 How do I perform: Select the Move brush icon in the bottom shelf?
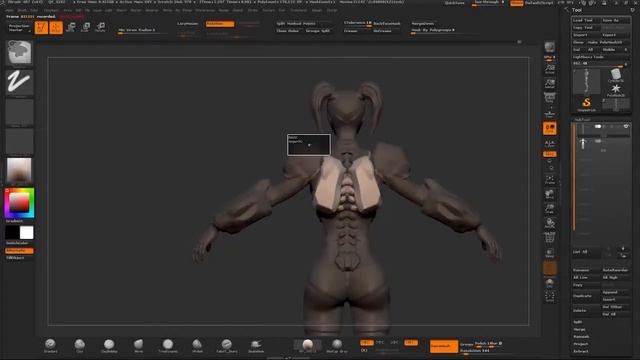pos(138,345)
